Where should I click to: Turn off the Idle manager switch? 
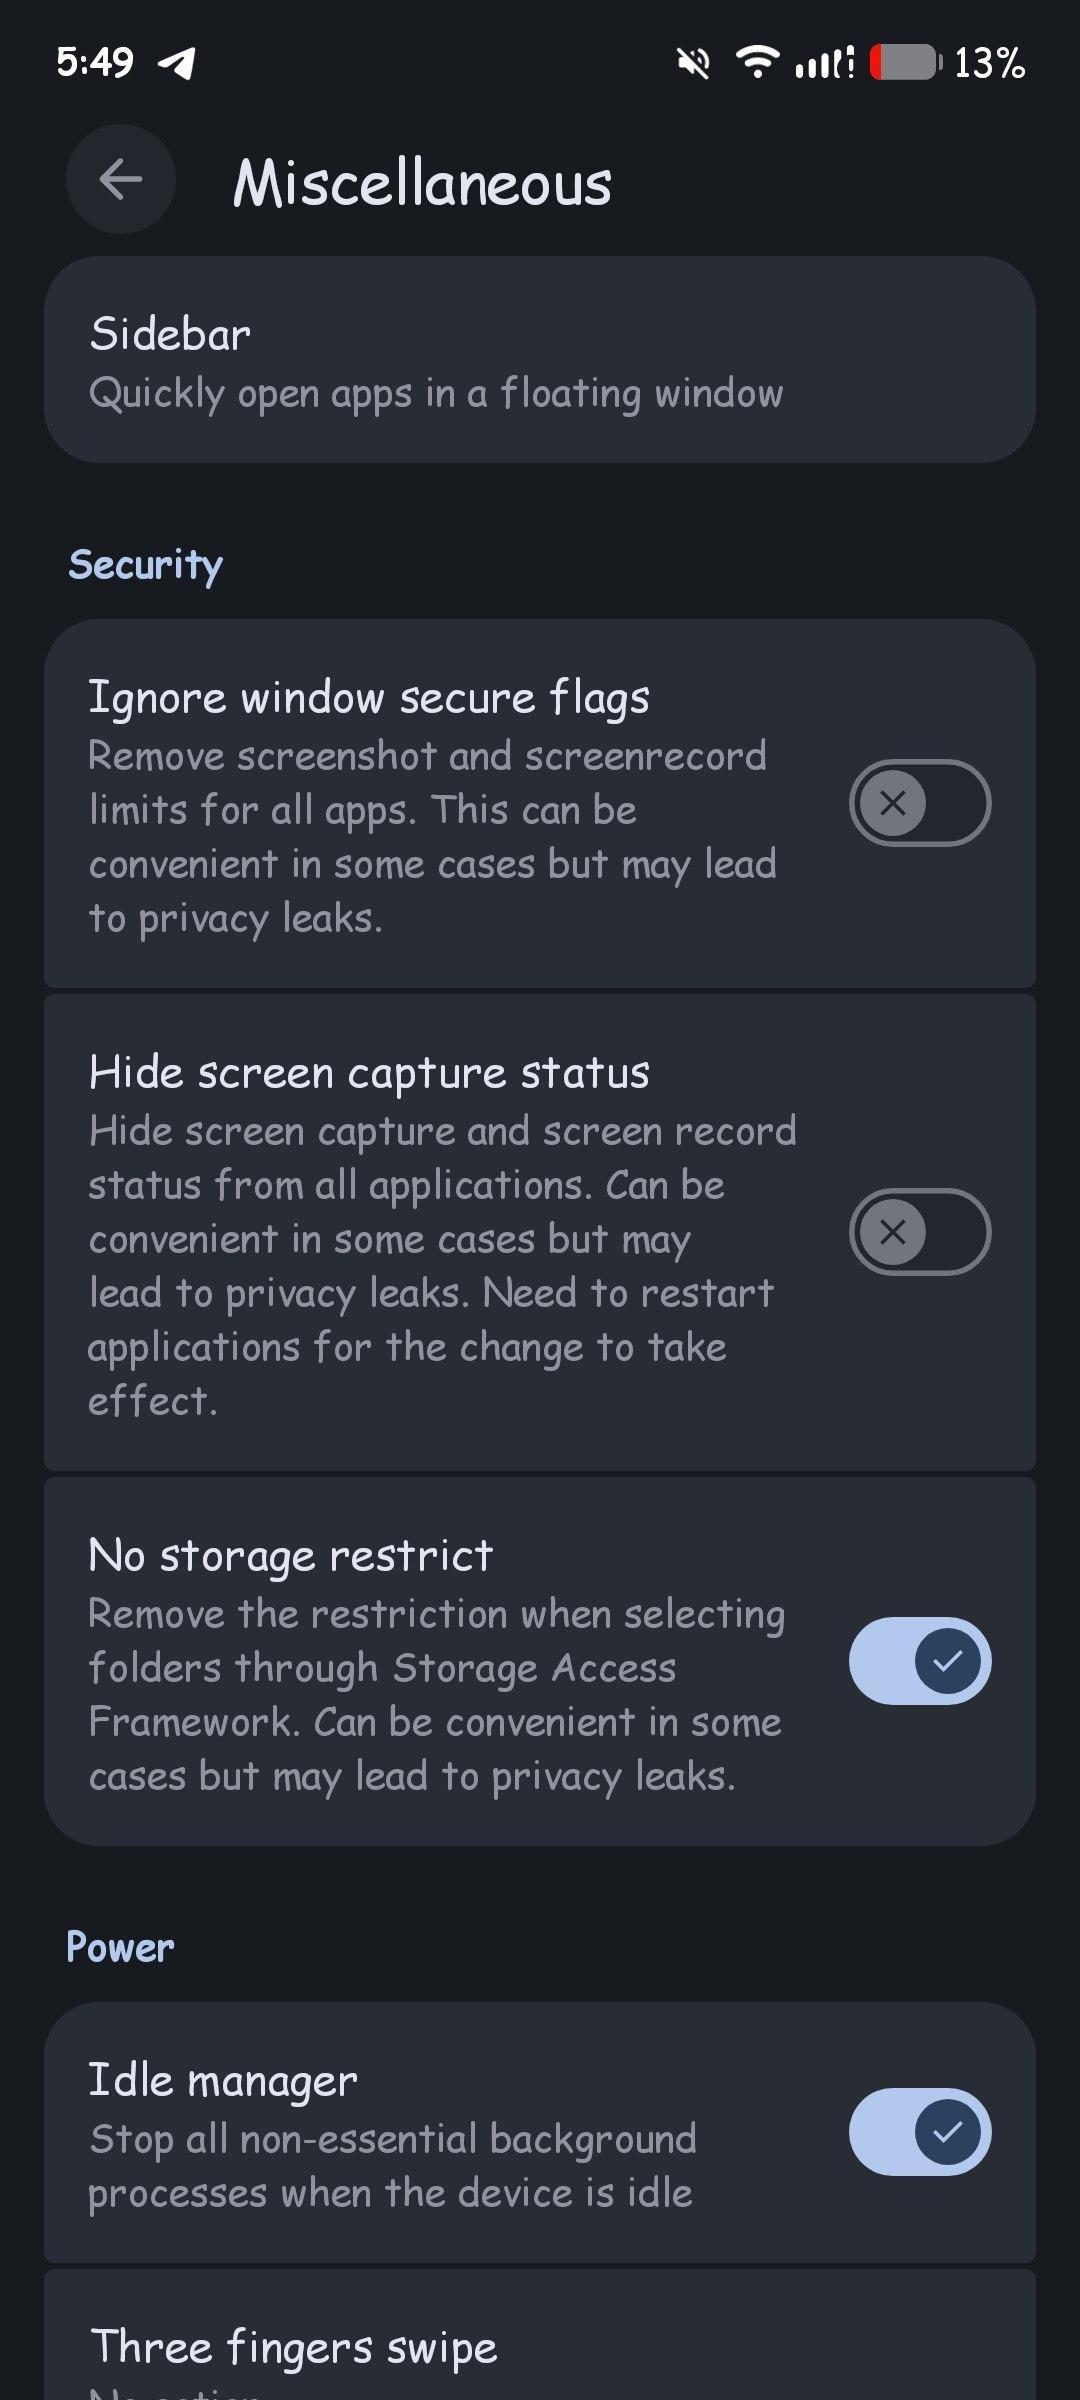click(919, 2132)
